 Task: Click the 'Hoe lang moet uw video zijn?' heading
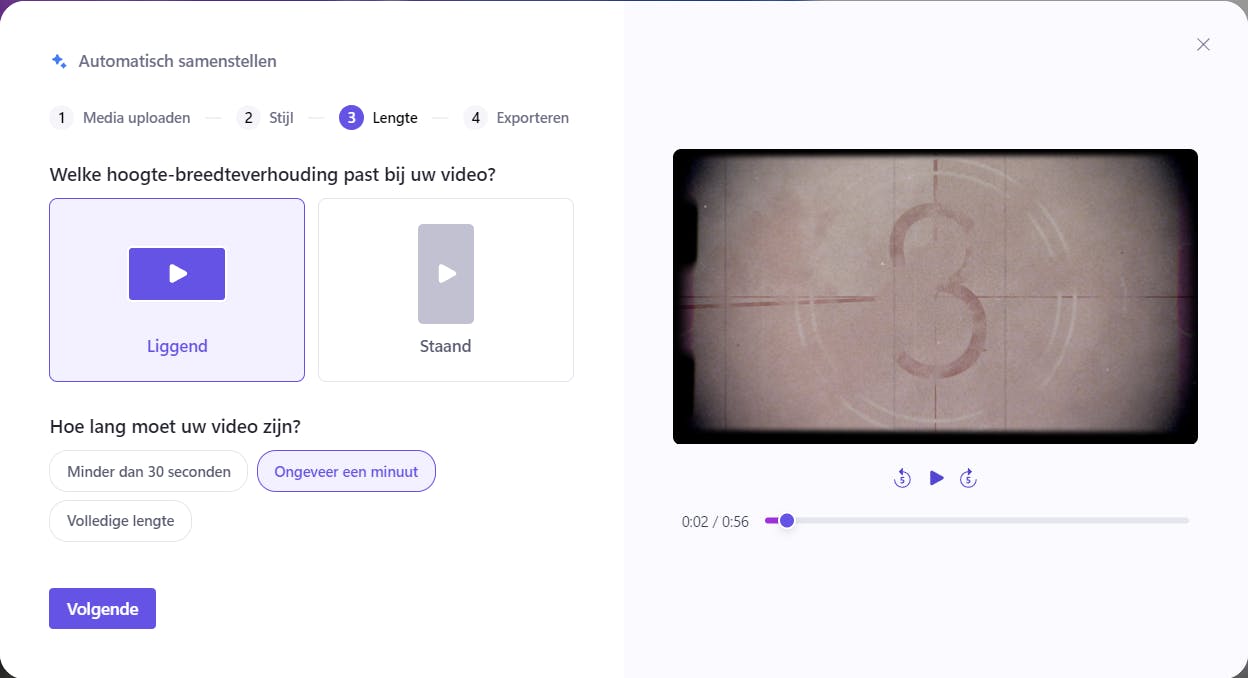click(175, 426)
